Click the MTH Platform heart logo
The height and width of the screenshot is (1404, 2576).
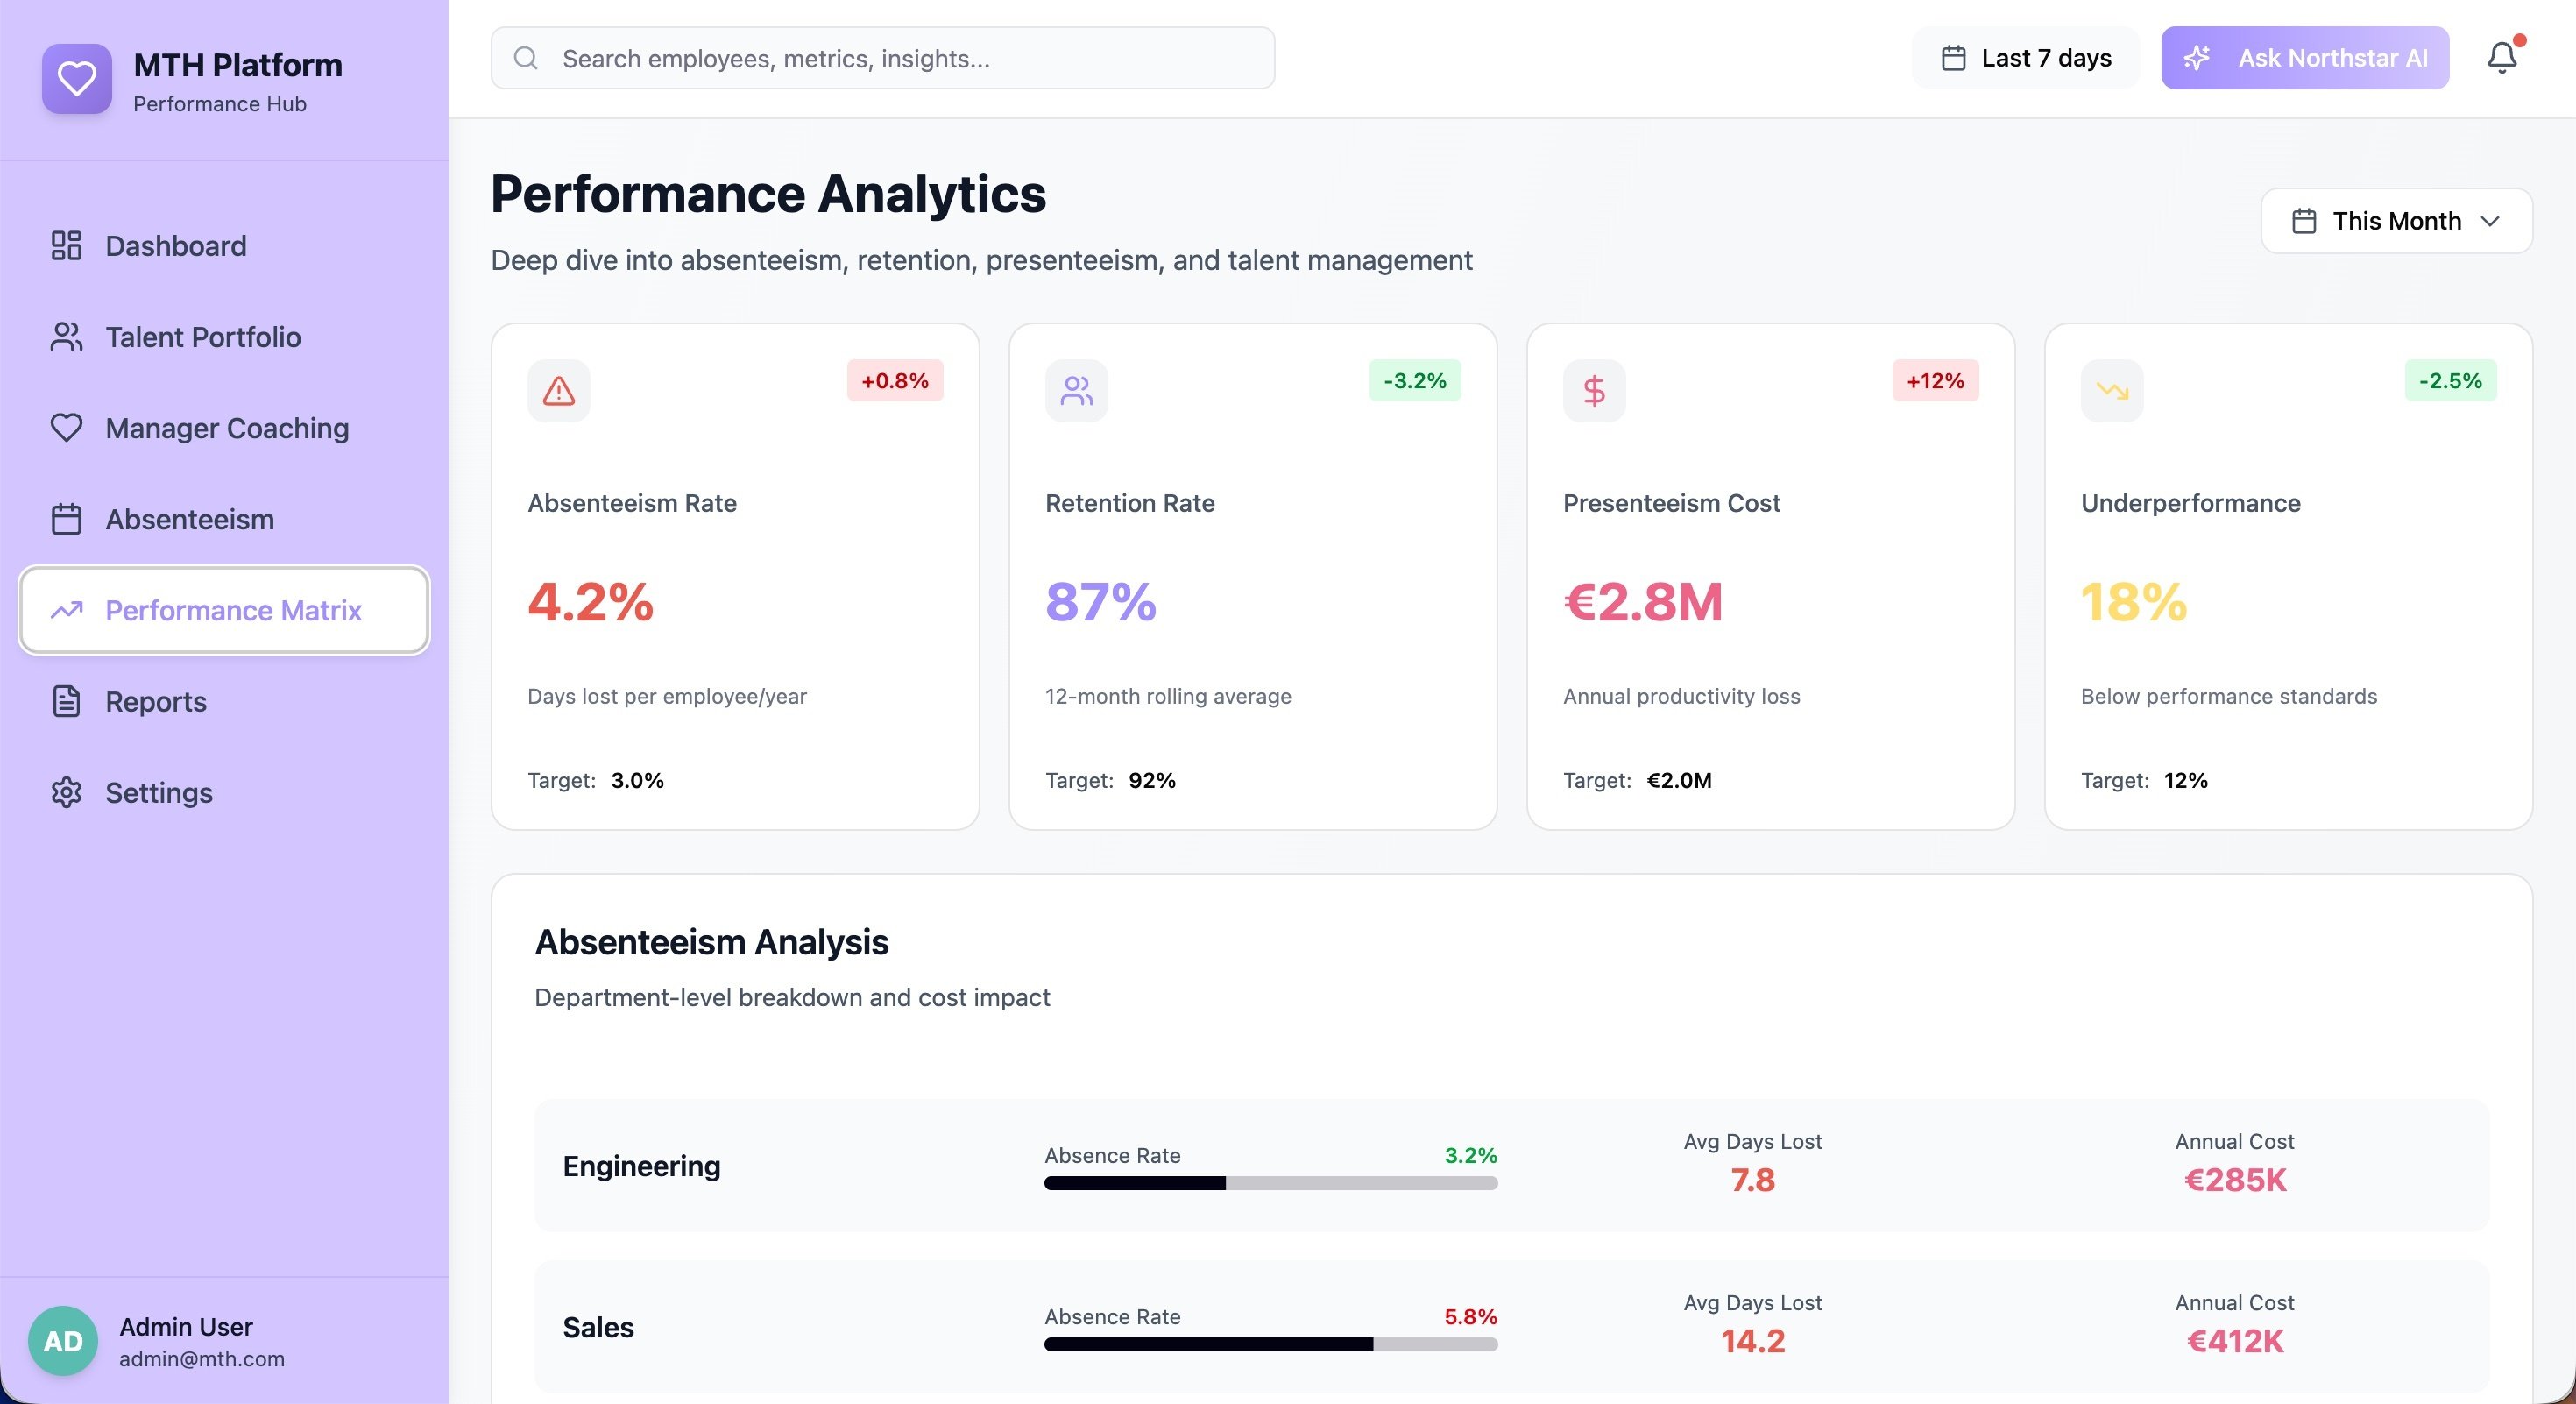77,79
